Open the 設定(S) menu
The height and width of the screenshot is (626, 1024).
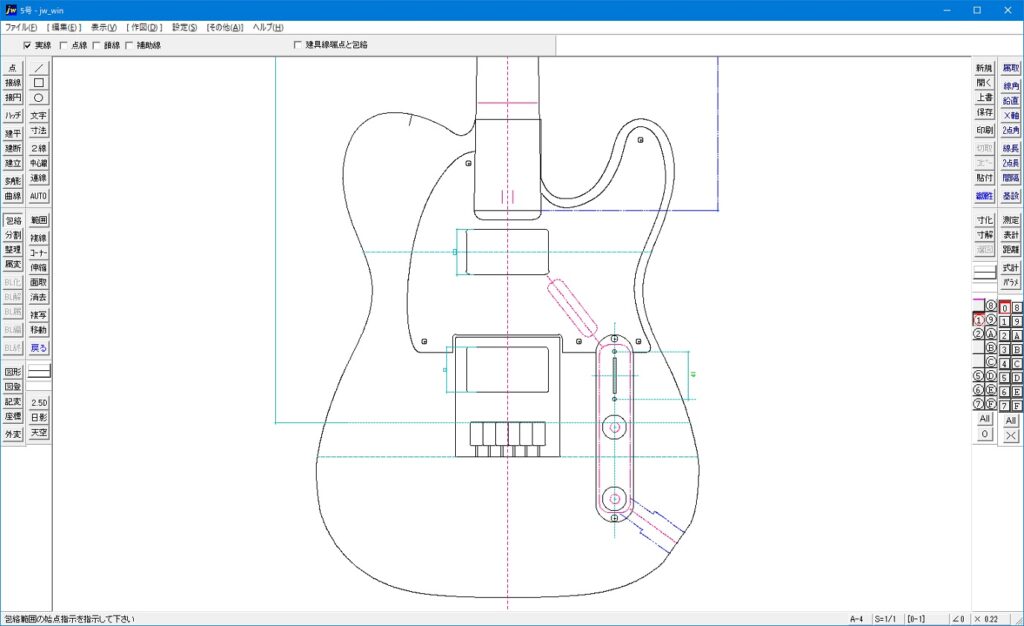click(x=184, y=27)
